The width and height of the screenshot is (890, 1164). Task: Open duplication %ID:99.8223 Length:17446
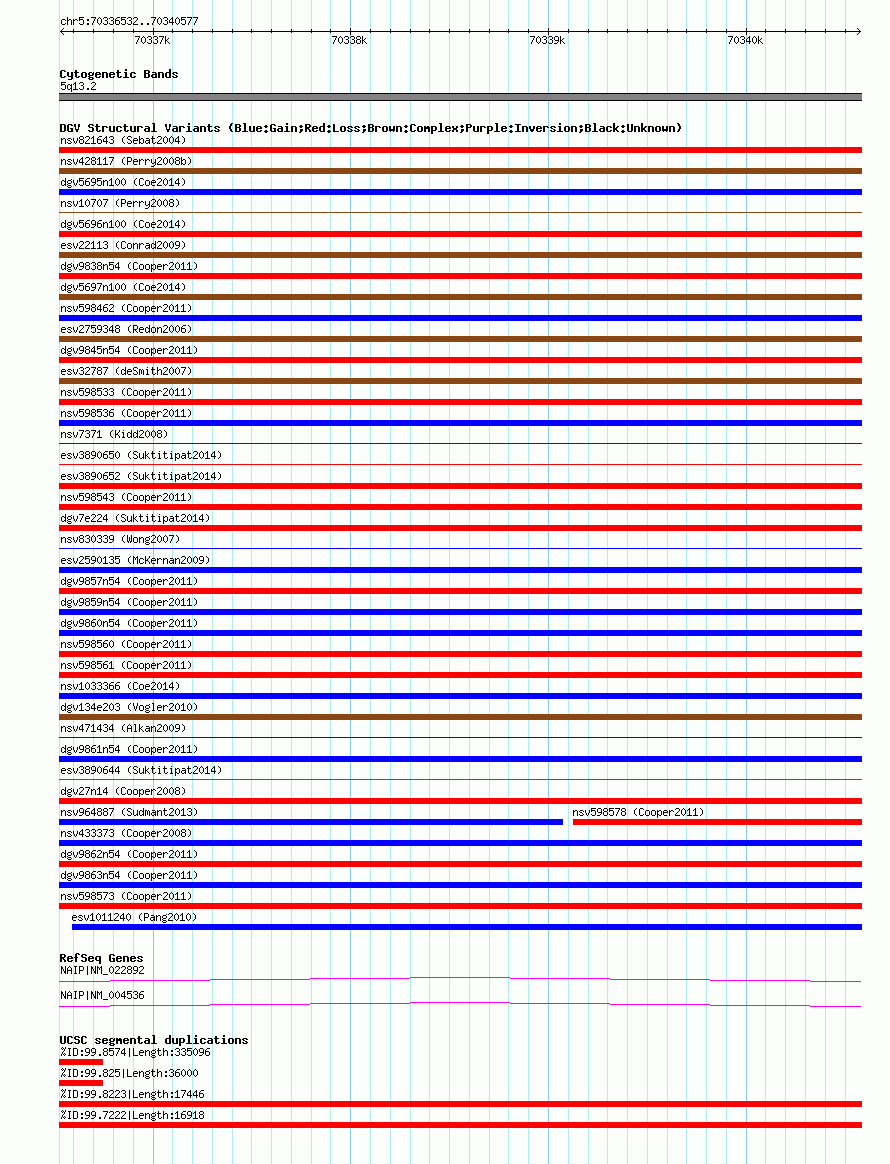[132, 1094]
